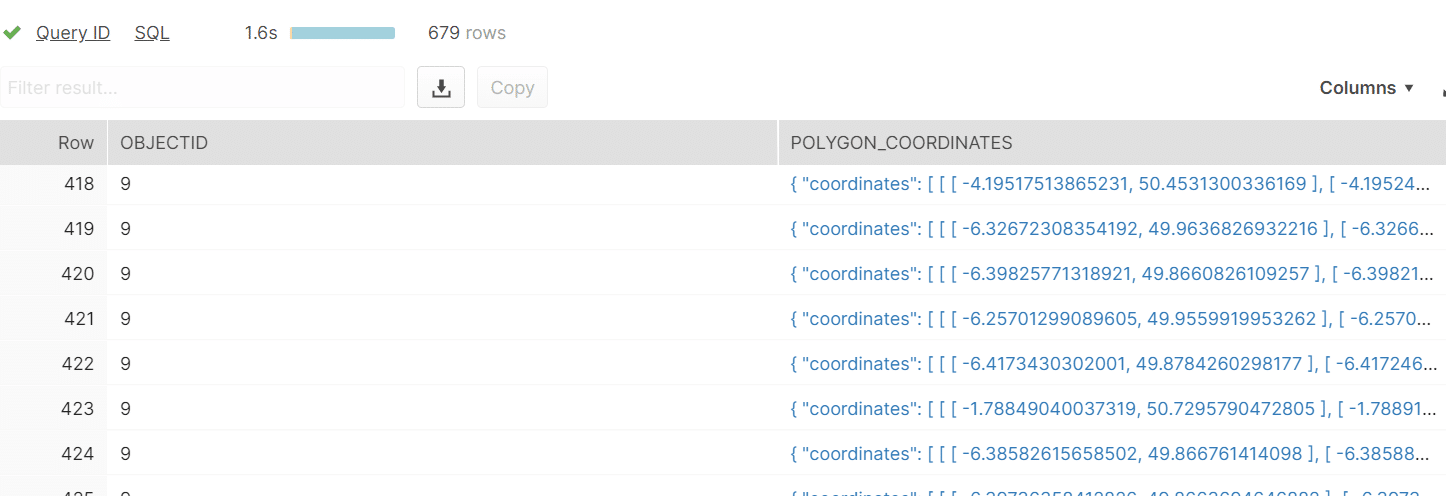Viewport: 1446px width, 496px height.
Task: Open the SQL link
Action: click(152, 33)
